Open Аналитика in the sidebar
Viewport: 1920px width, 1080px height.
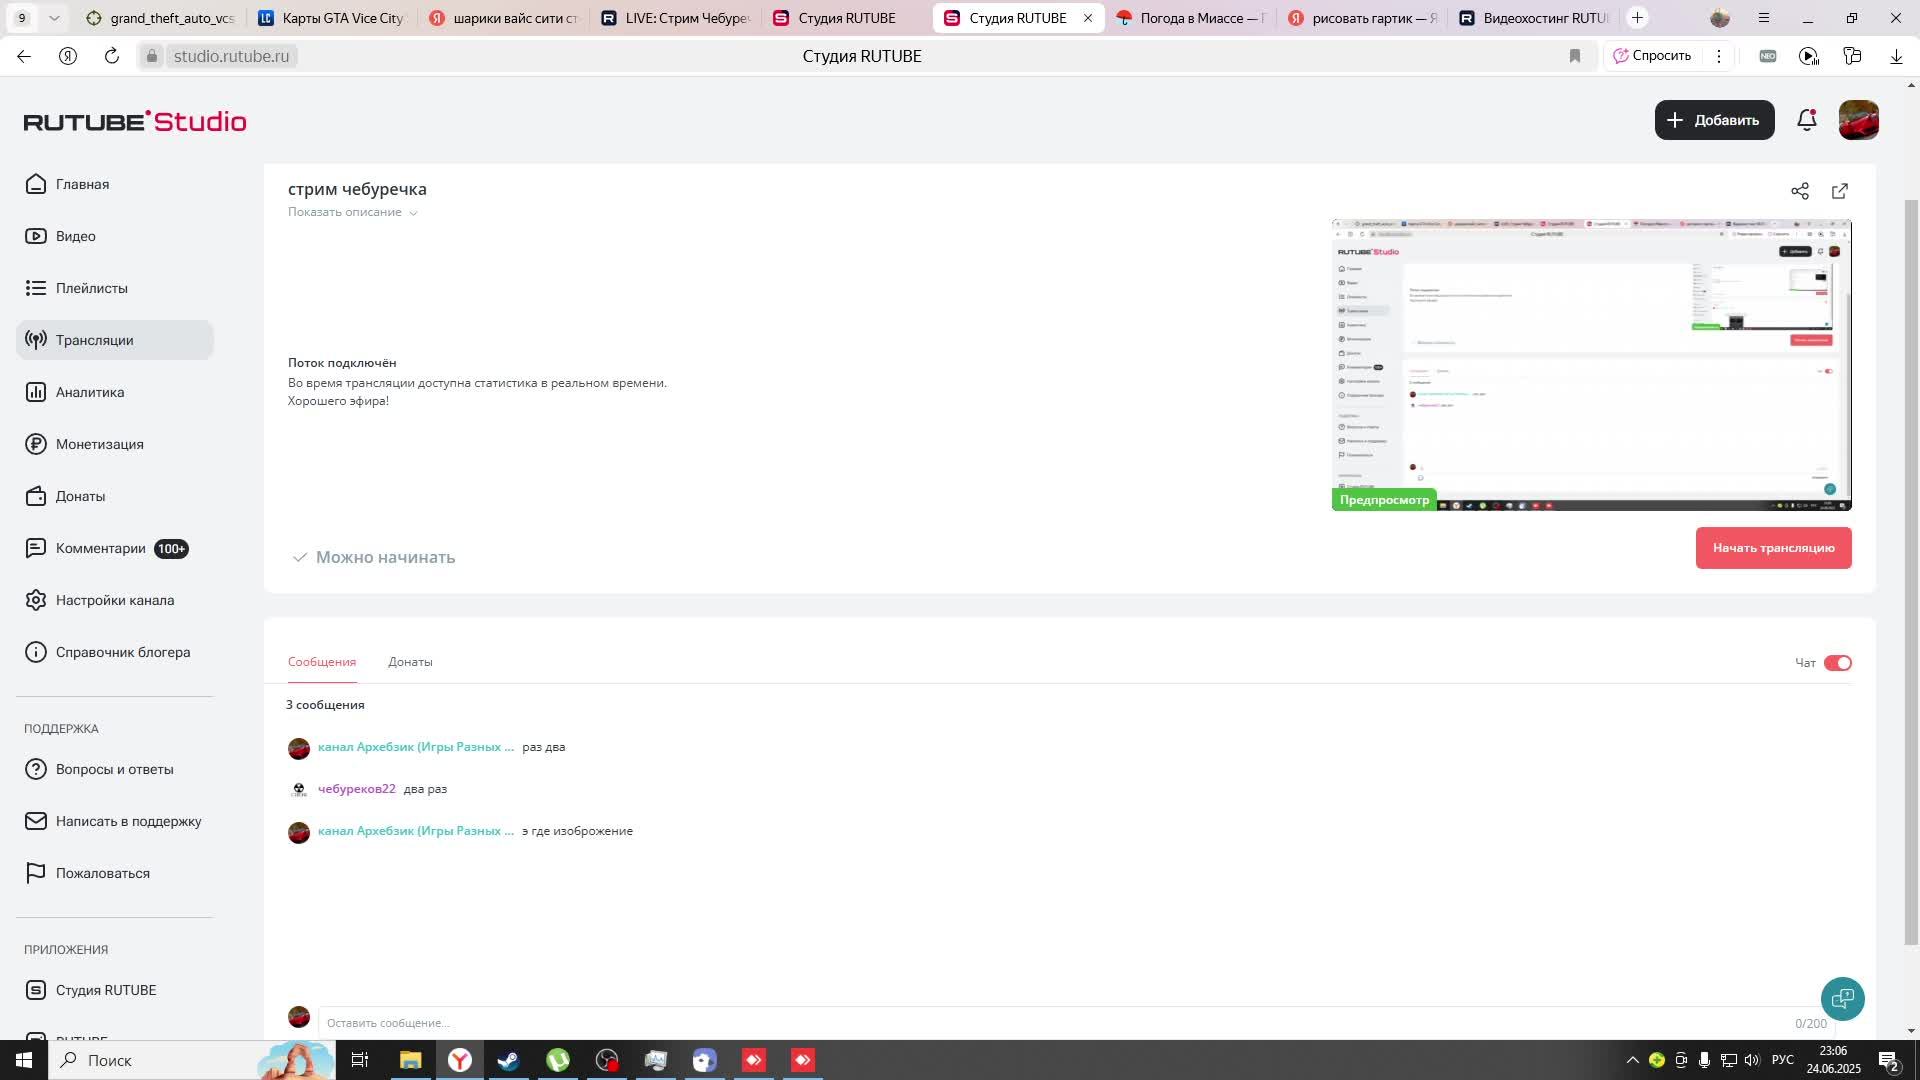click(x=90, y=392)
